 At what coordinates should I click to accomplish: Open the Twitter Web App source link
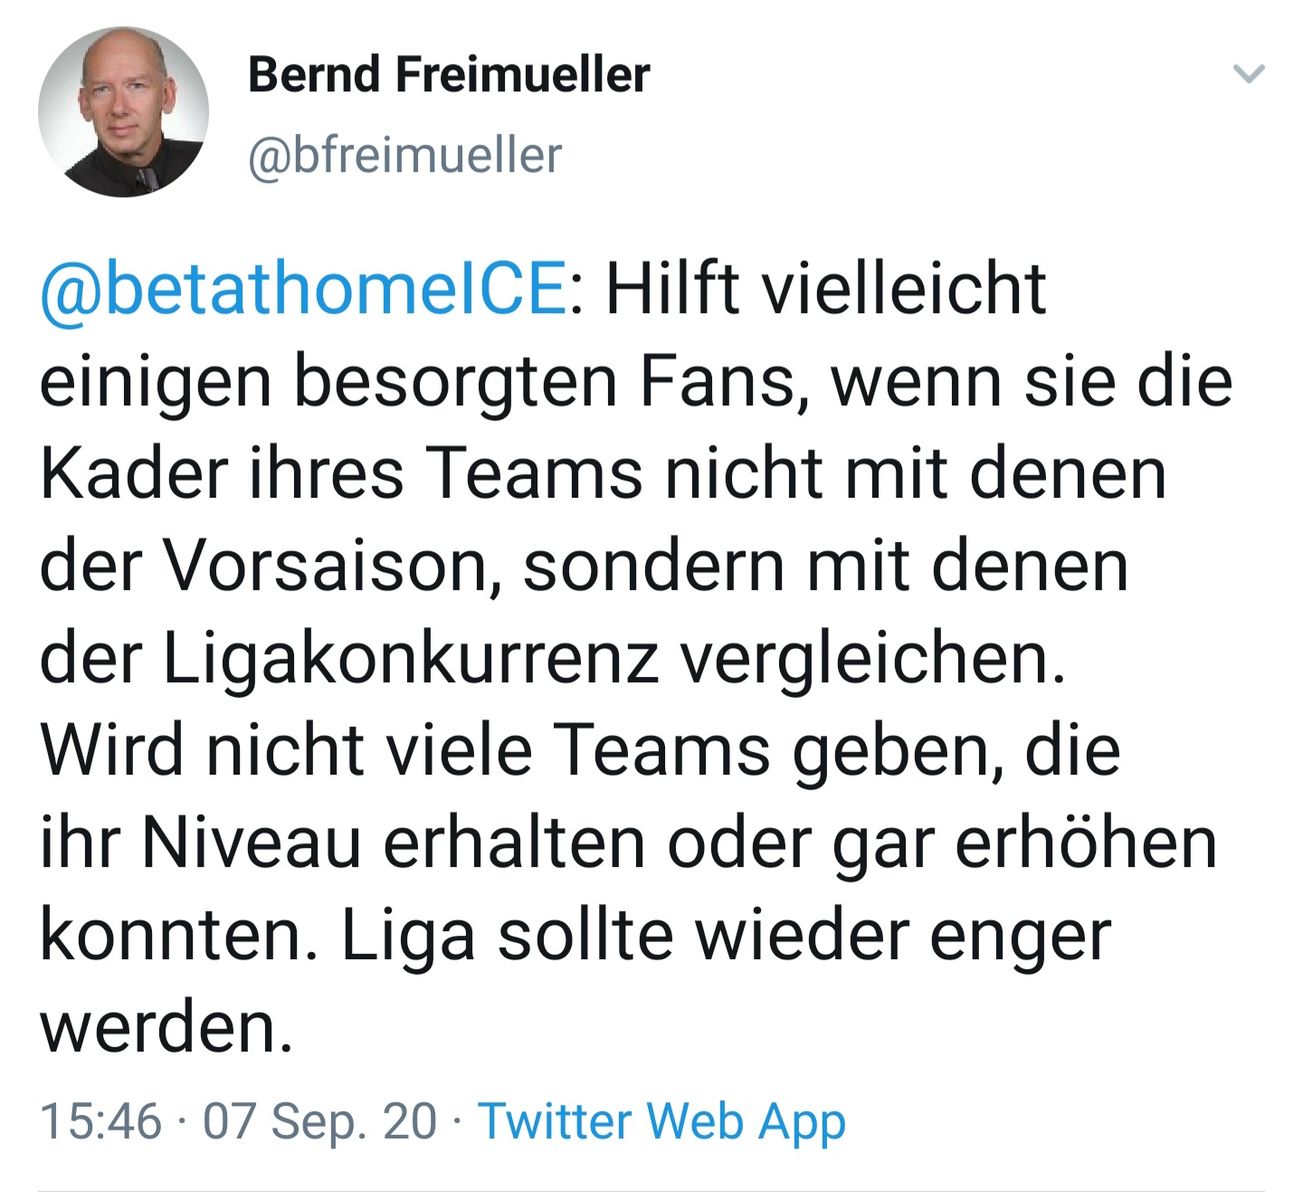click(x=662, y=1121)
